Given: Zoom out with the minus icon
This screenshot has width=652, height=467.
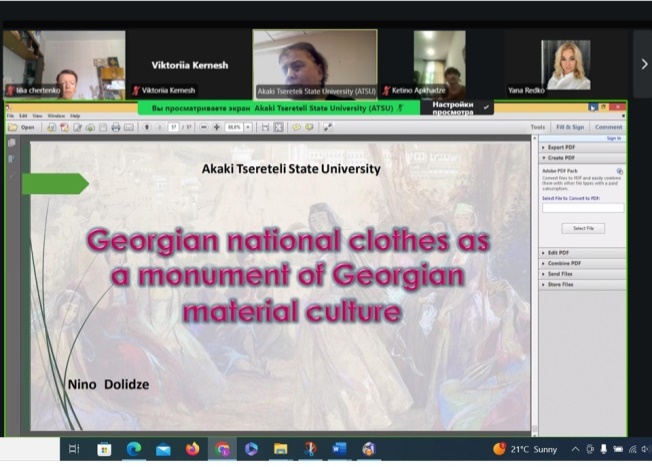Looking at the screenshot, I should [x=203, y=127].
